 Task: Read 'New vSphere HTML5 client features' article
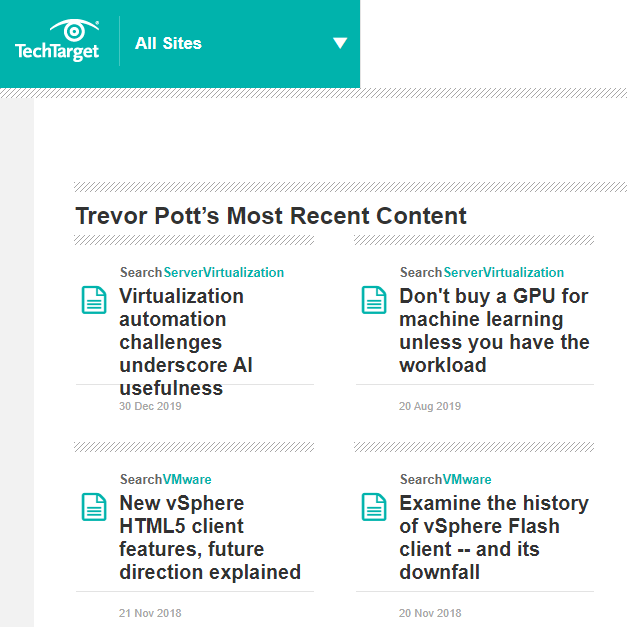pyautogui.click(x=210, y=537)
